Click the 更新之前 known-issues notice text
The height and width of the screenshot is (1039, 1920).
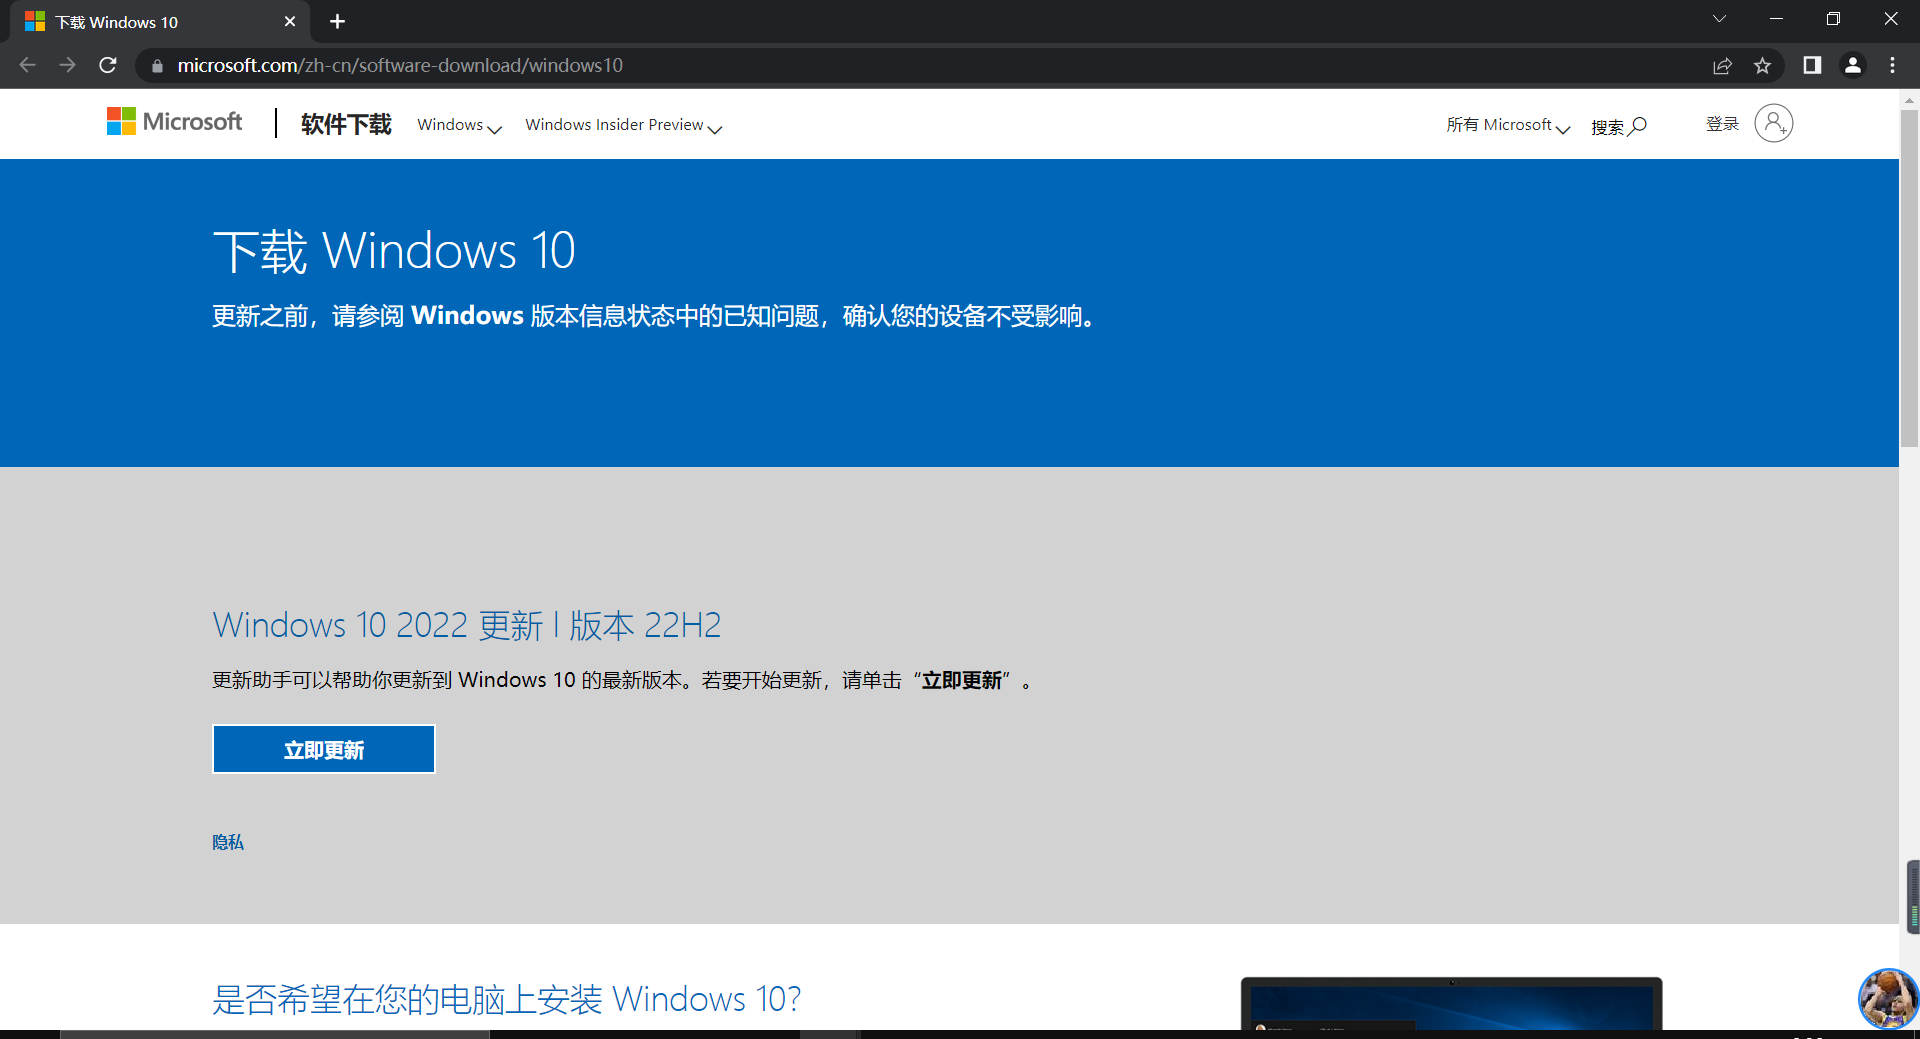655,316
